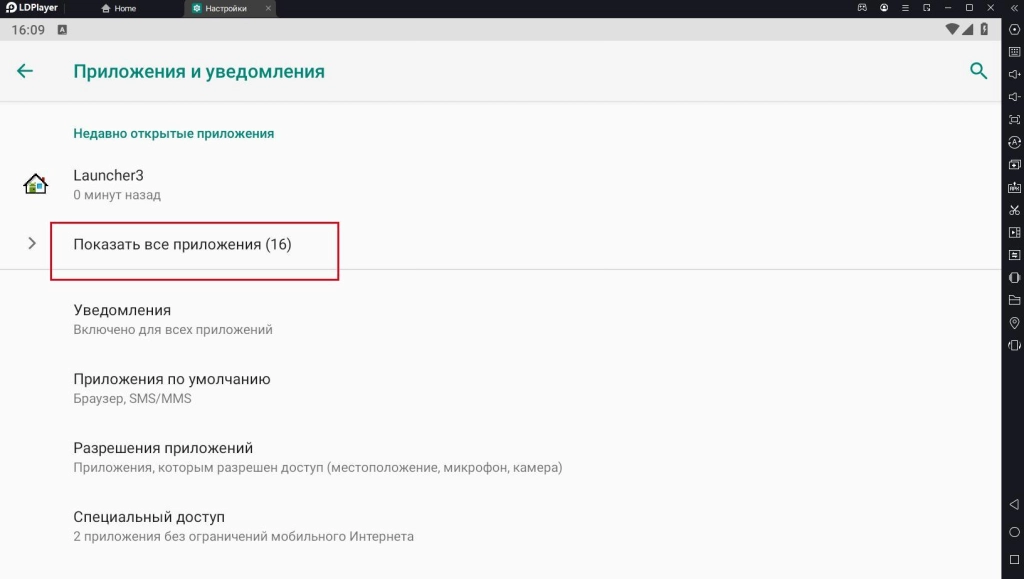The width and height of the screenshot is (1024, 579).
Task: Open search in Приложения и уведомления
Action: point(978,71)
